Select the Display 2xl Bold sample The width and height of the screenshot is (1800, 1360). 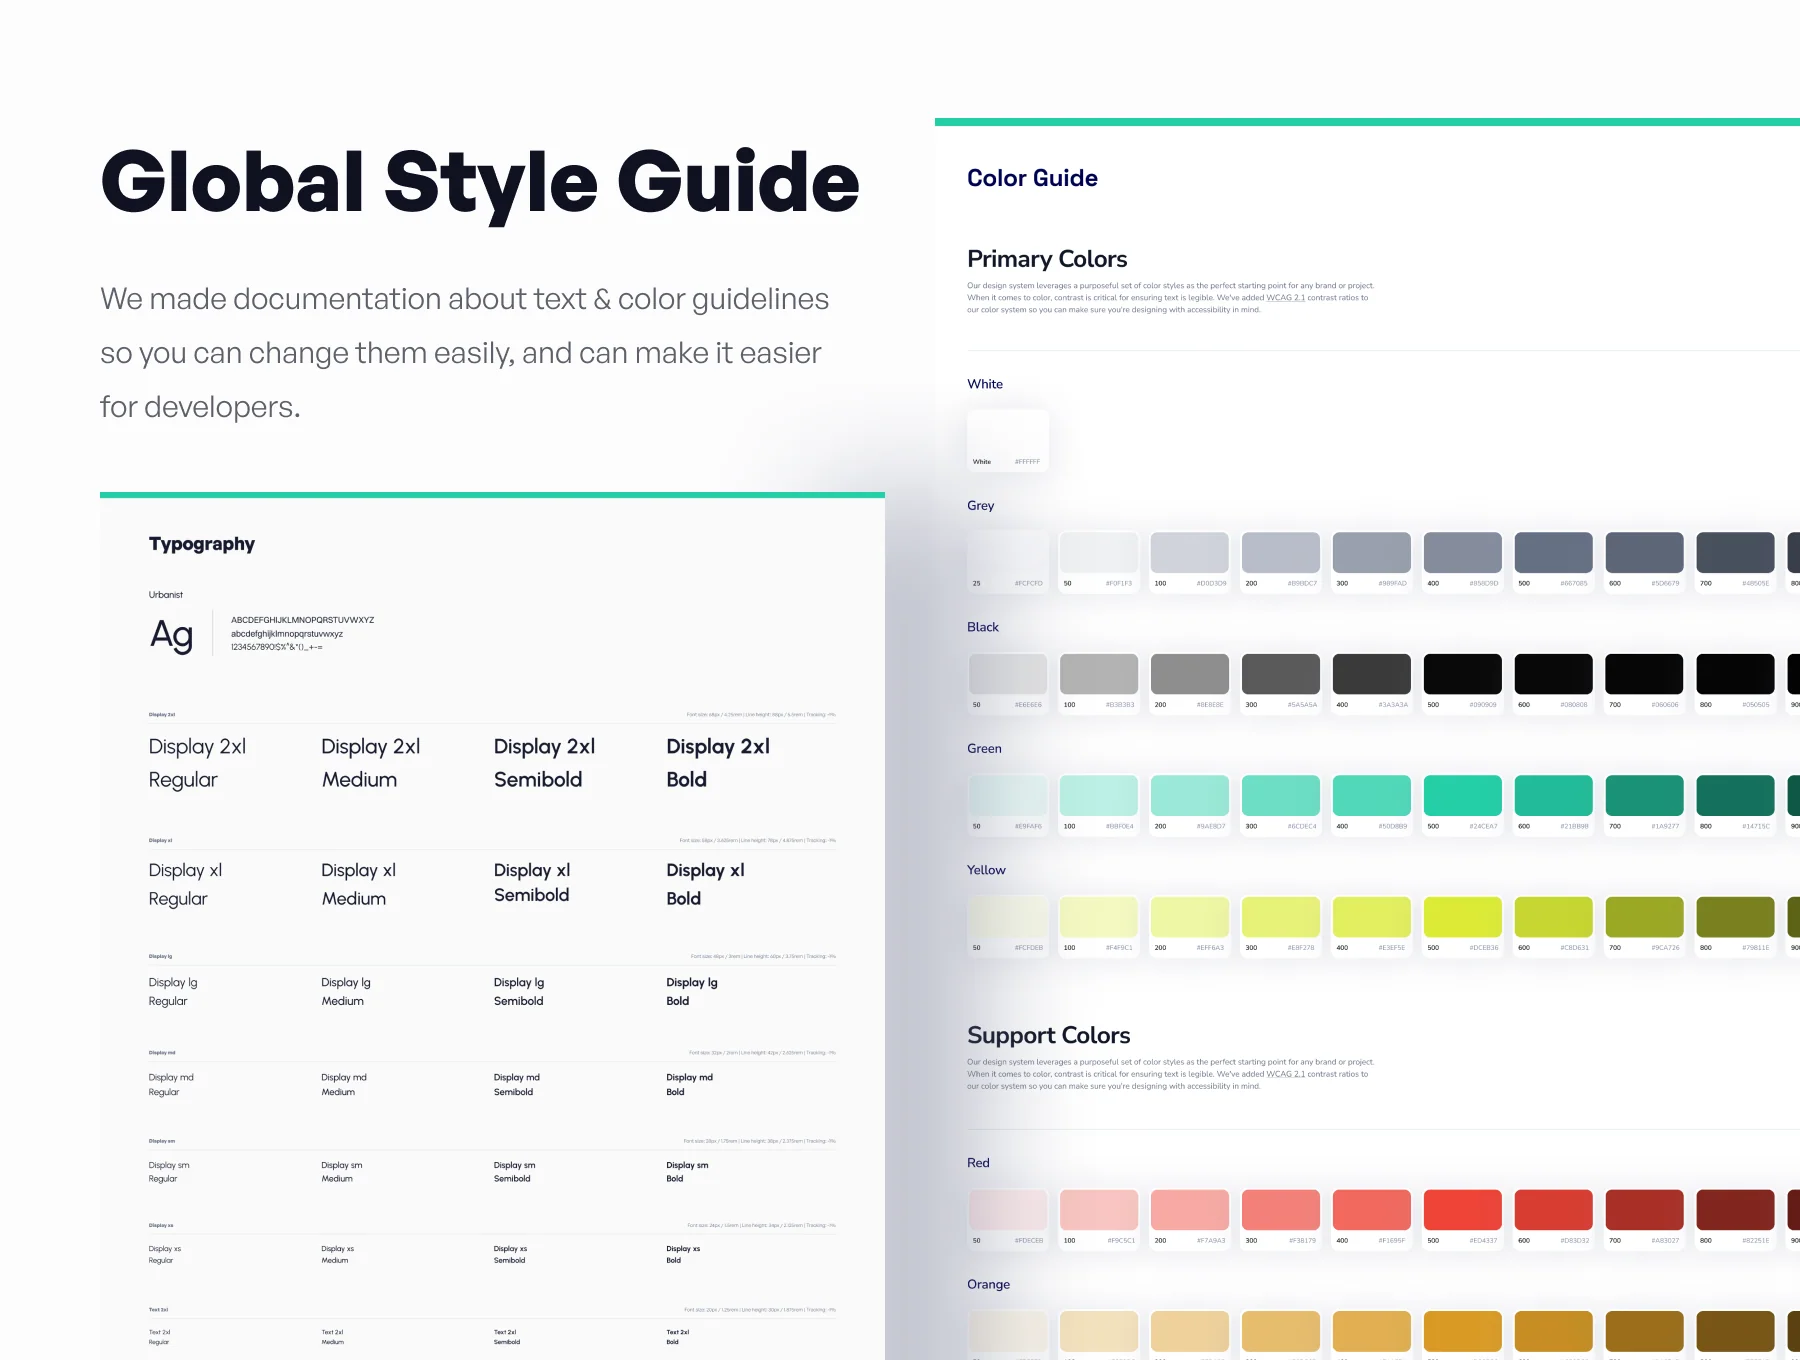[718, 763]
